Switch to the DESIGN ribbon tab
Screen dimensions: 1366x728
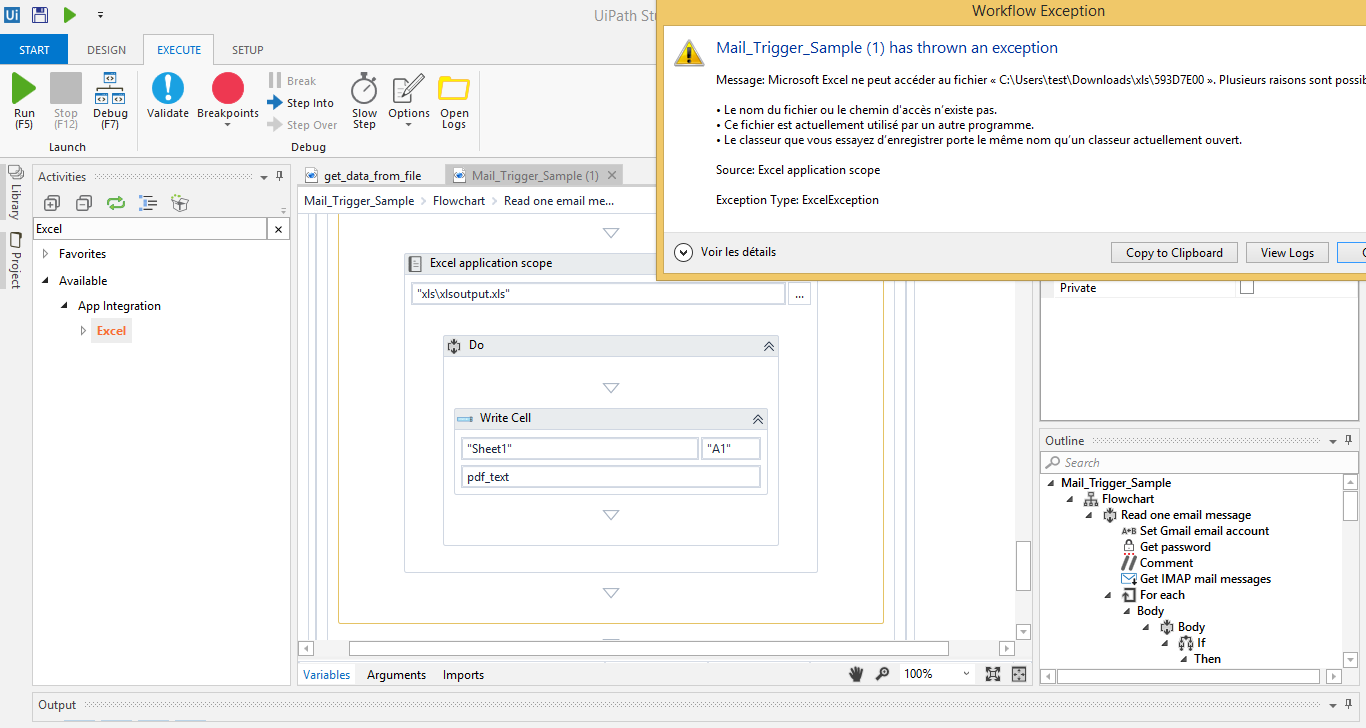[x=106, y=50]
